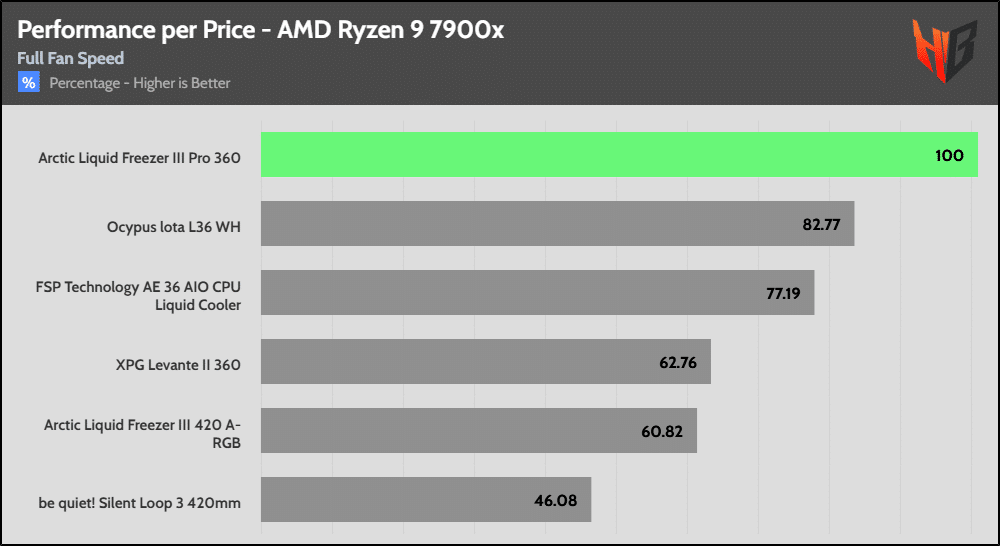The height and width of the screenshot is (546, 1000).
Task: Click the 100 value label
Action: (x=949, y=155)
